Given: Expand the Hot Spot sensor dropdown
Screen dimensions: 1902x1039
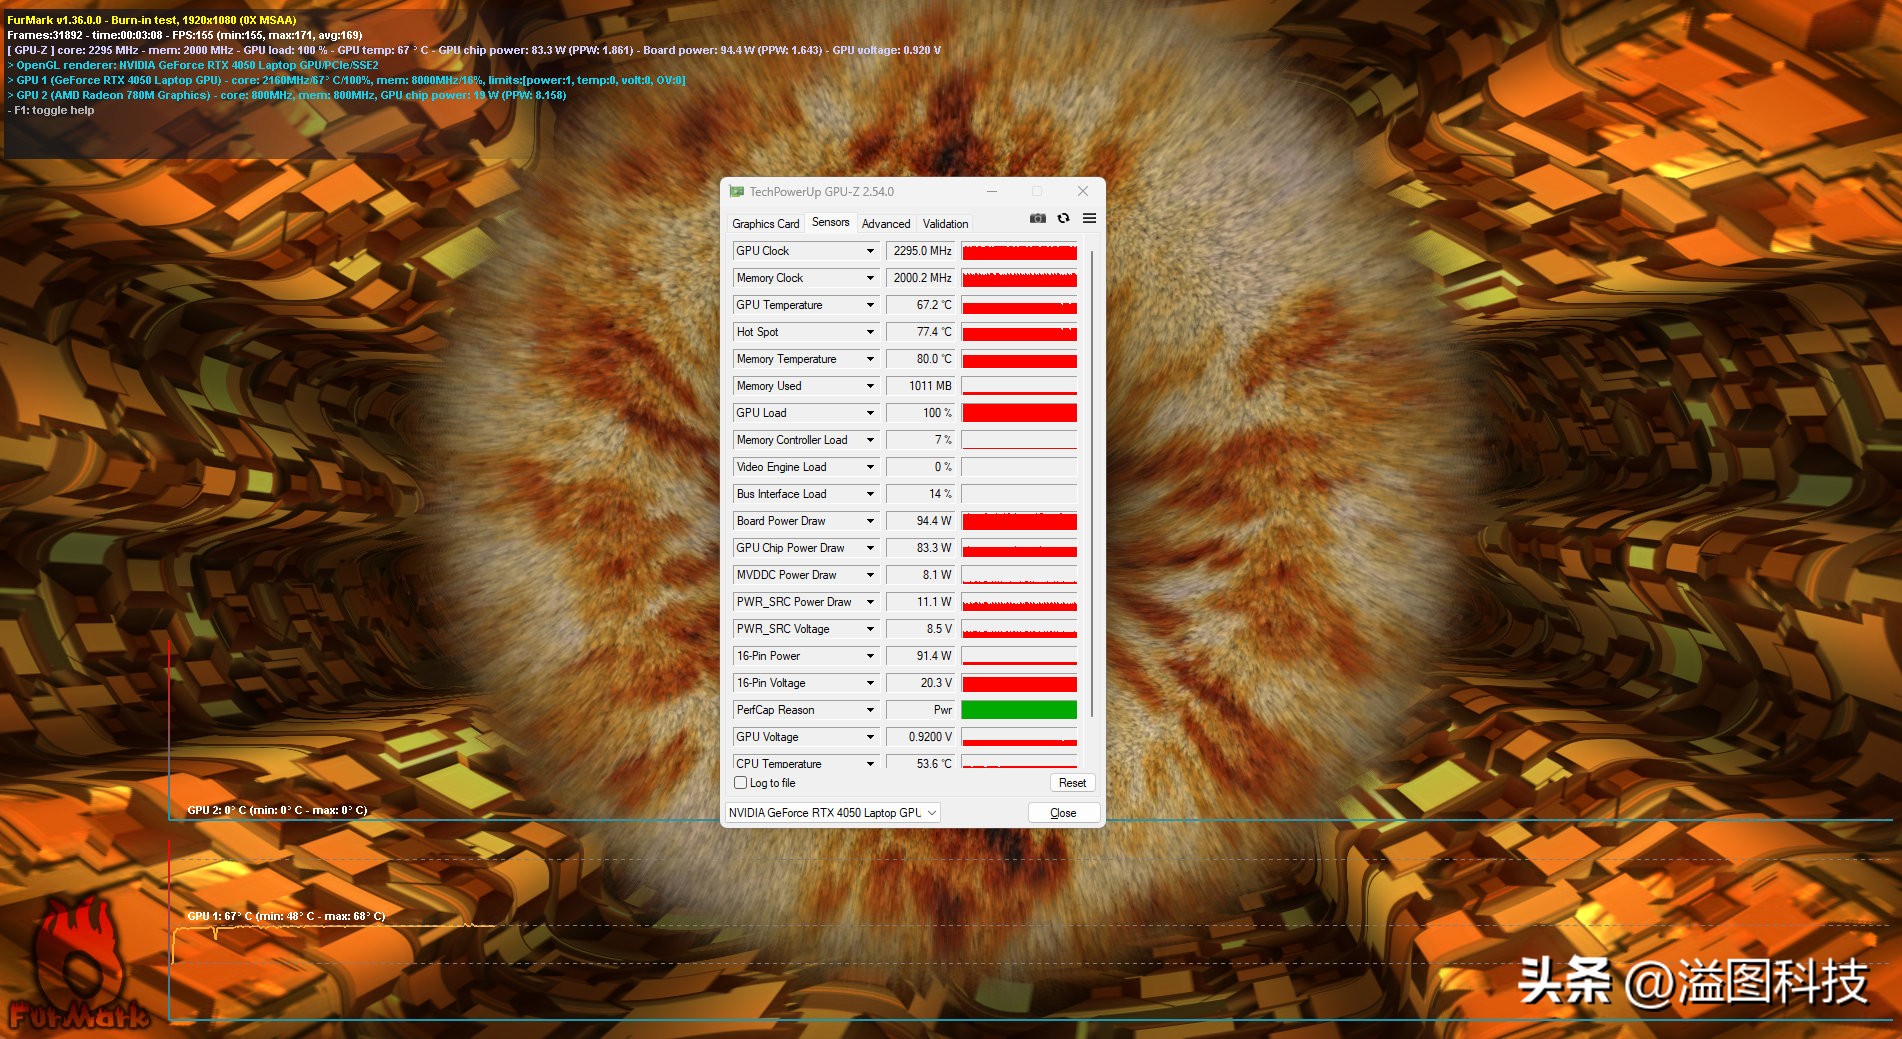Looking at the screenshot, I should coord(870,332).
